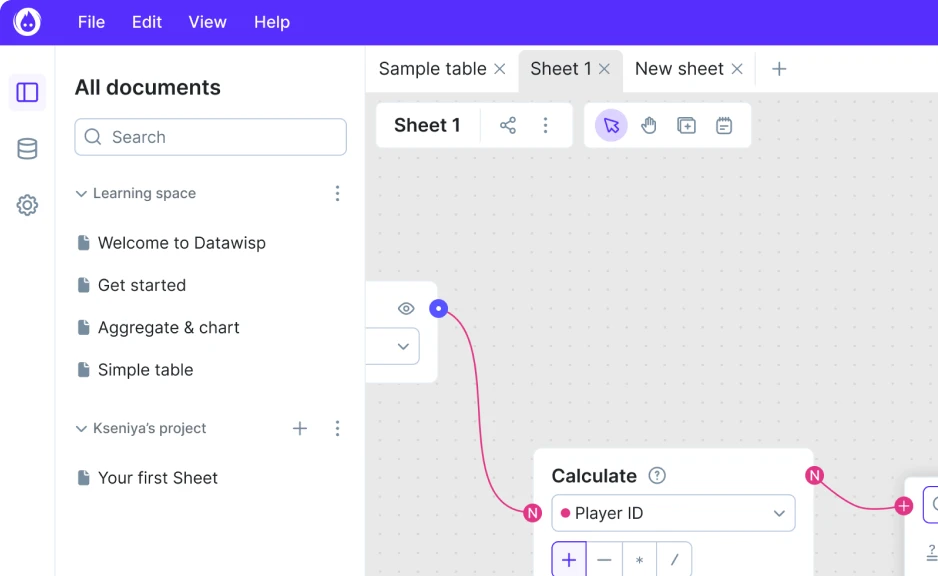Collapse the Learning space section
The image size is (938, 576).
(x=81, y=194)
